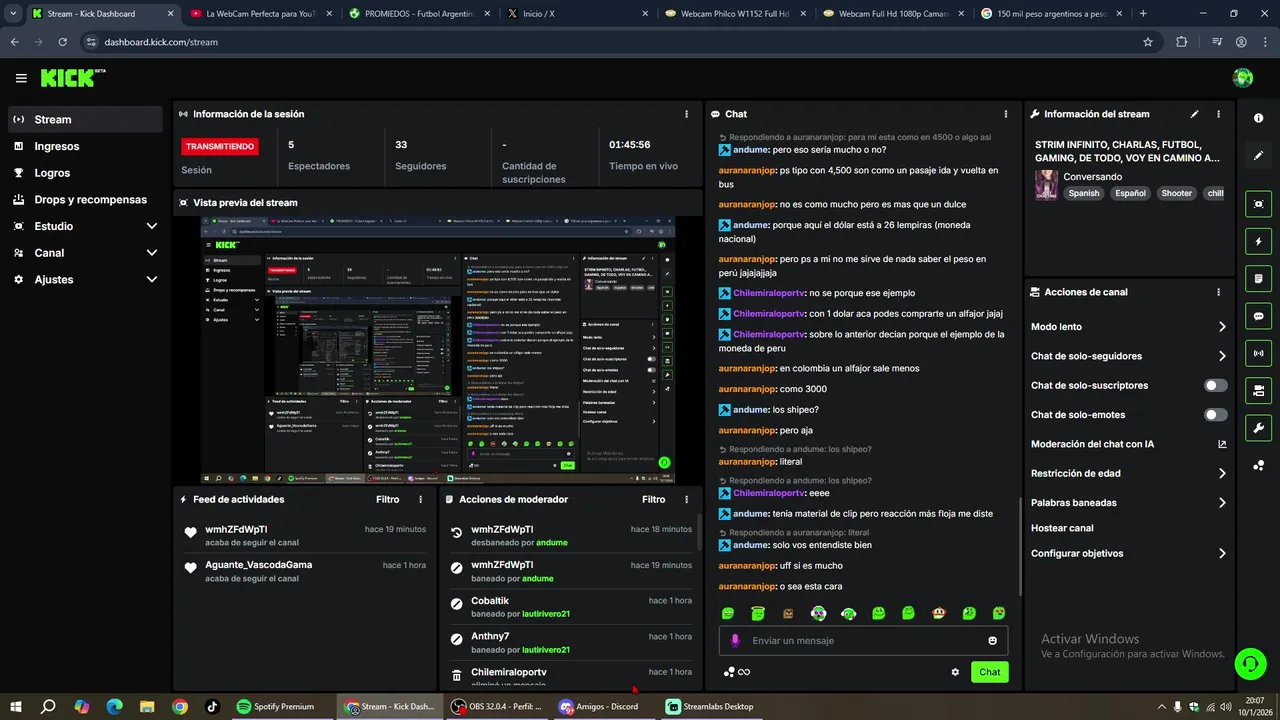Open the info icon in right sidebar
Image resolution: width=1280 pixels, height=720 pixels.
[1258, 118]
